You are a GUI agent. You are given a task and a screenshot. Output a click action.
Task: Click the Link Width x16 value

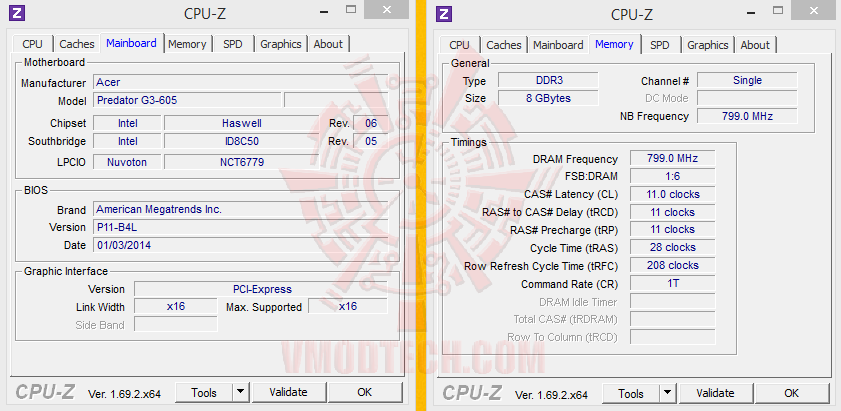coord(176,306)
